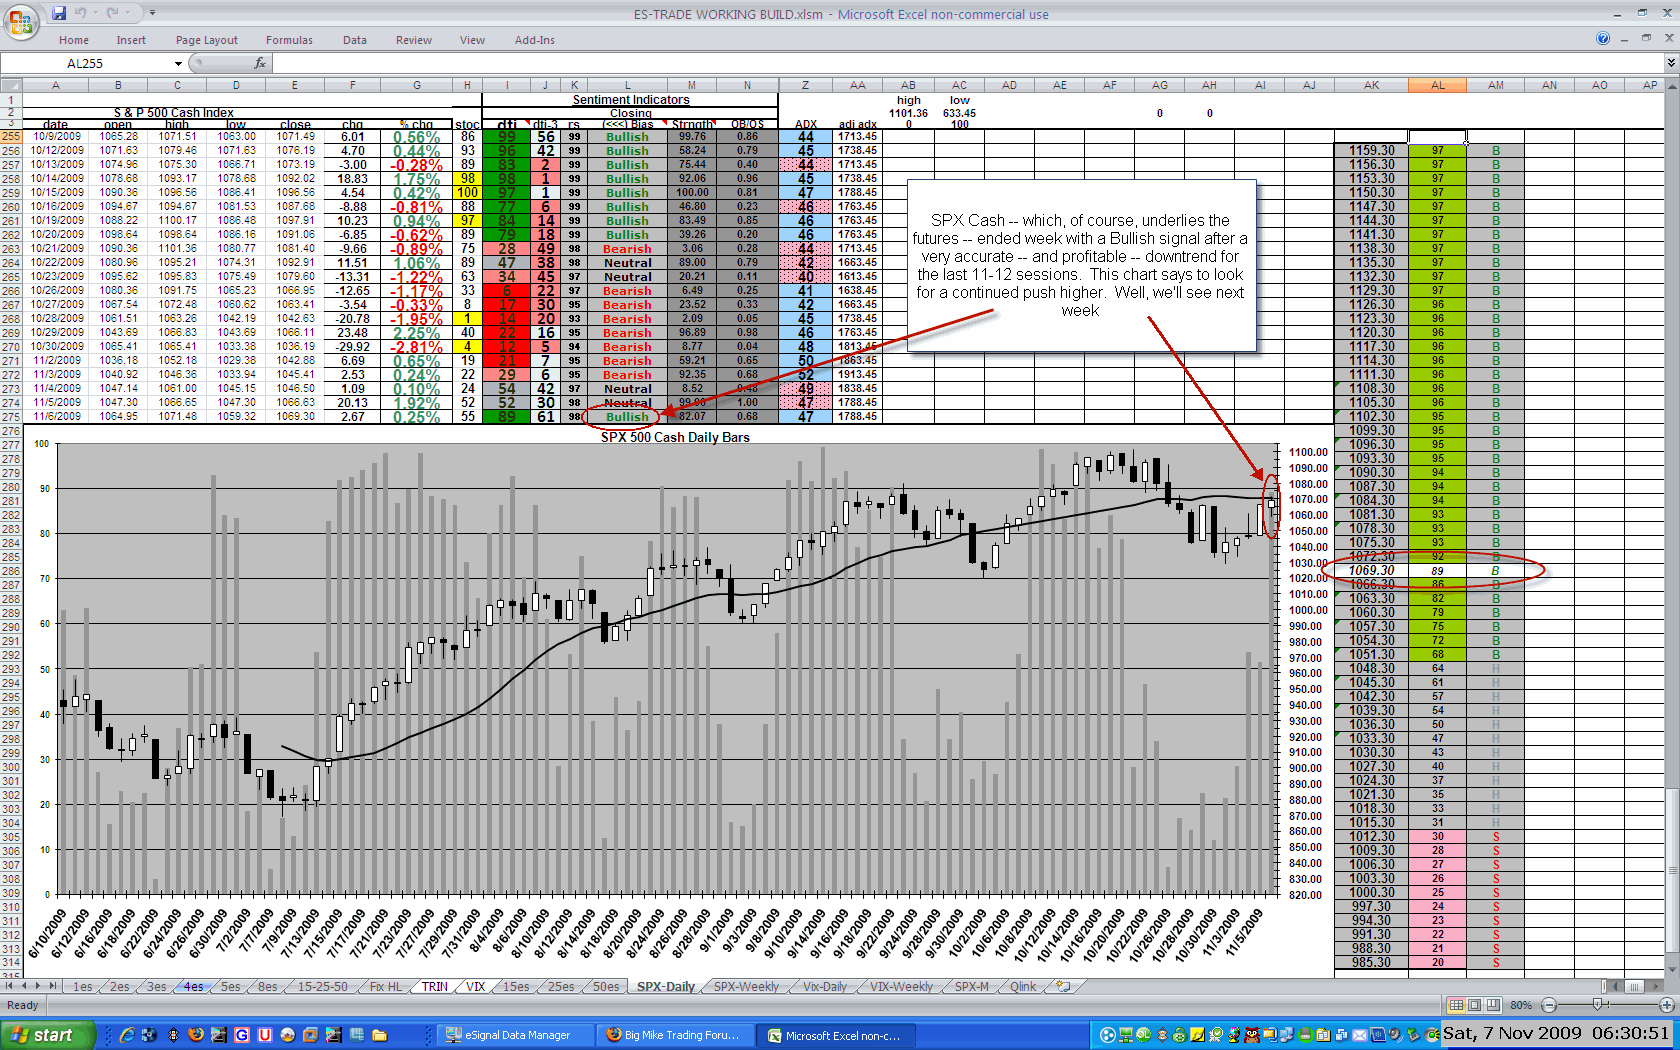The height and width of the screenshot is (1050, 1680).
Task: Click the zoom slider handle
Action: (1597, 1005)
